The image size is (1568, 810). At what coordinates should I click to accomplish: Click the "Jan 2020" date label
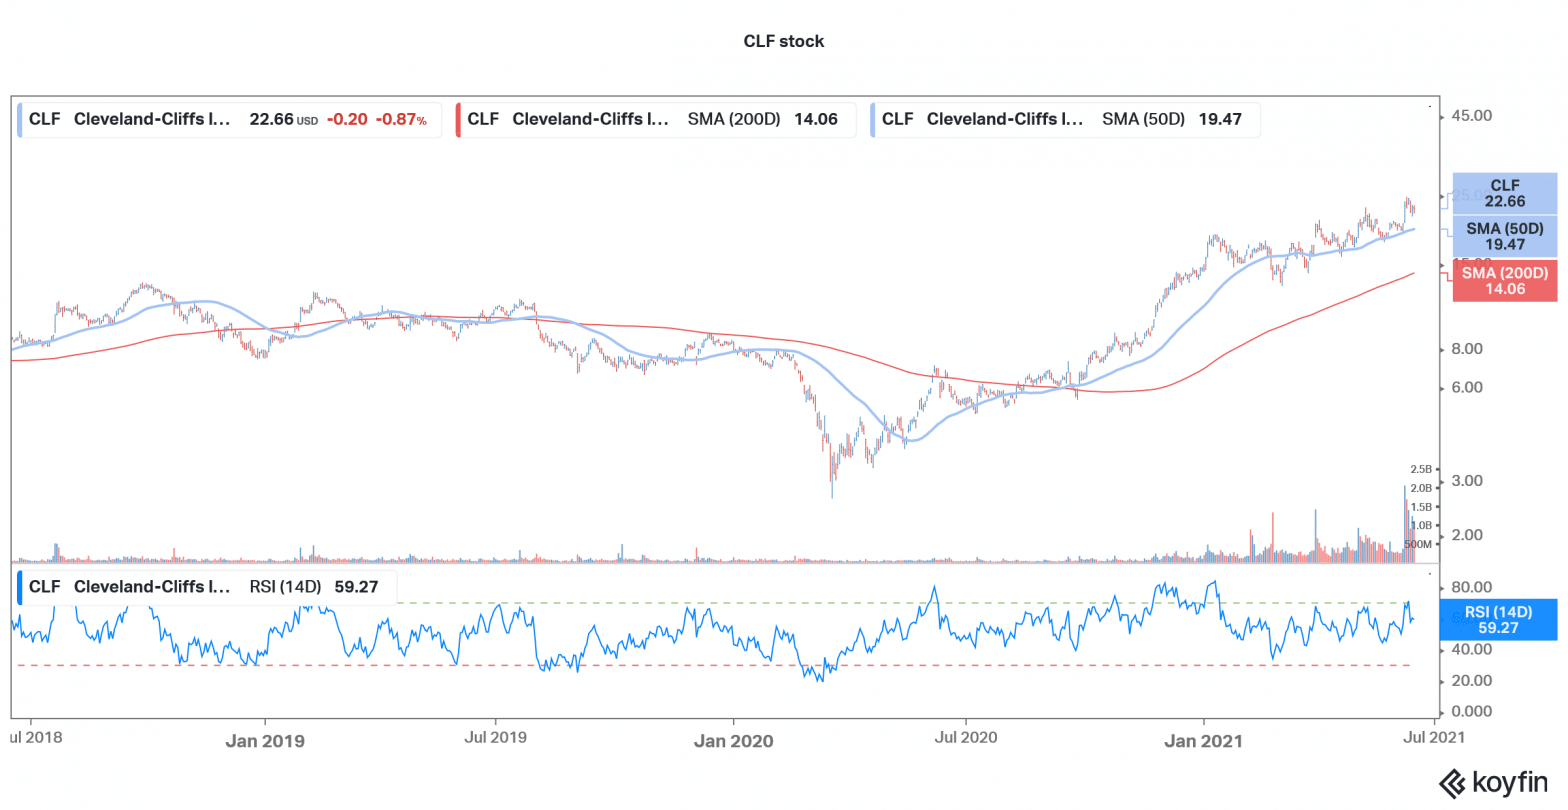(734, 741)
